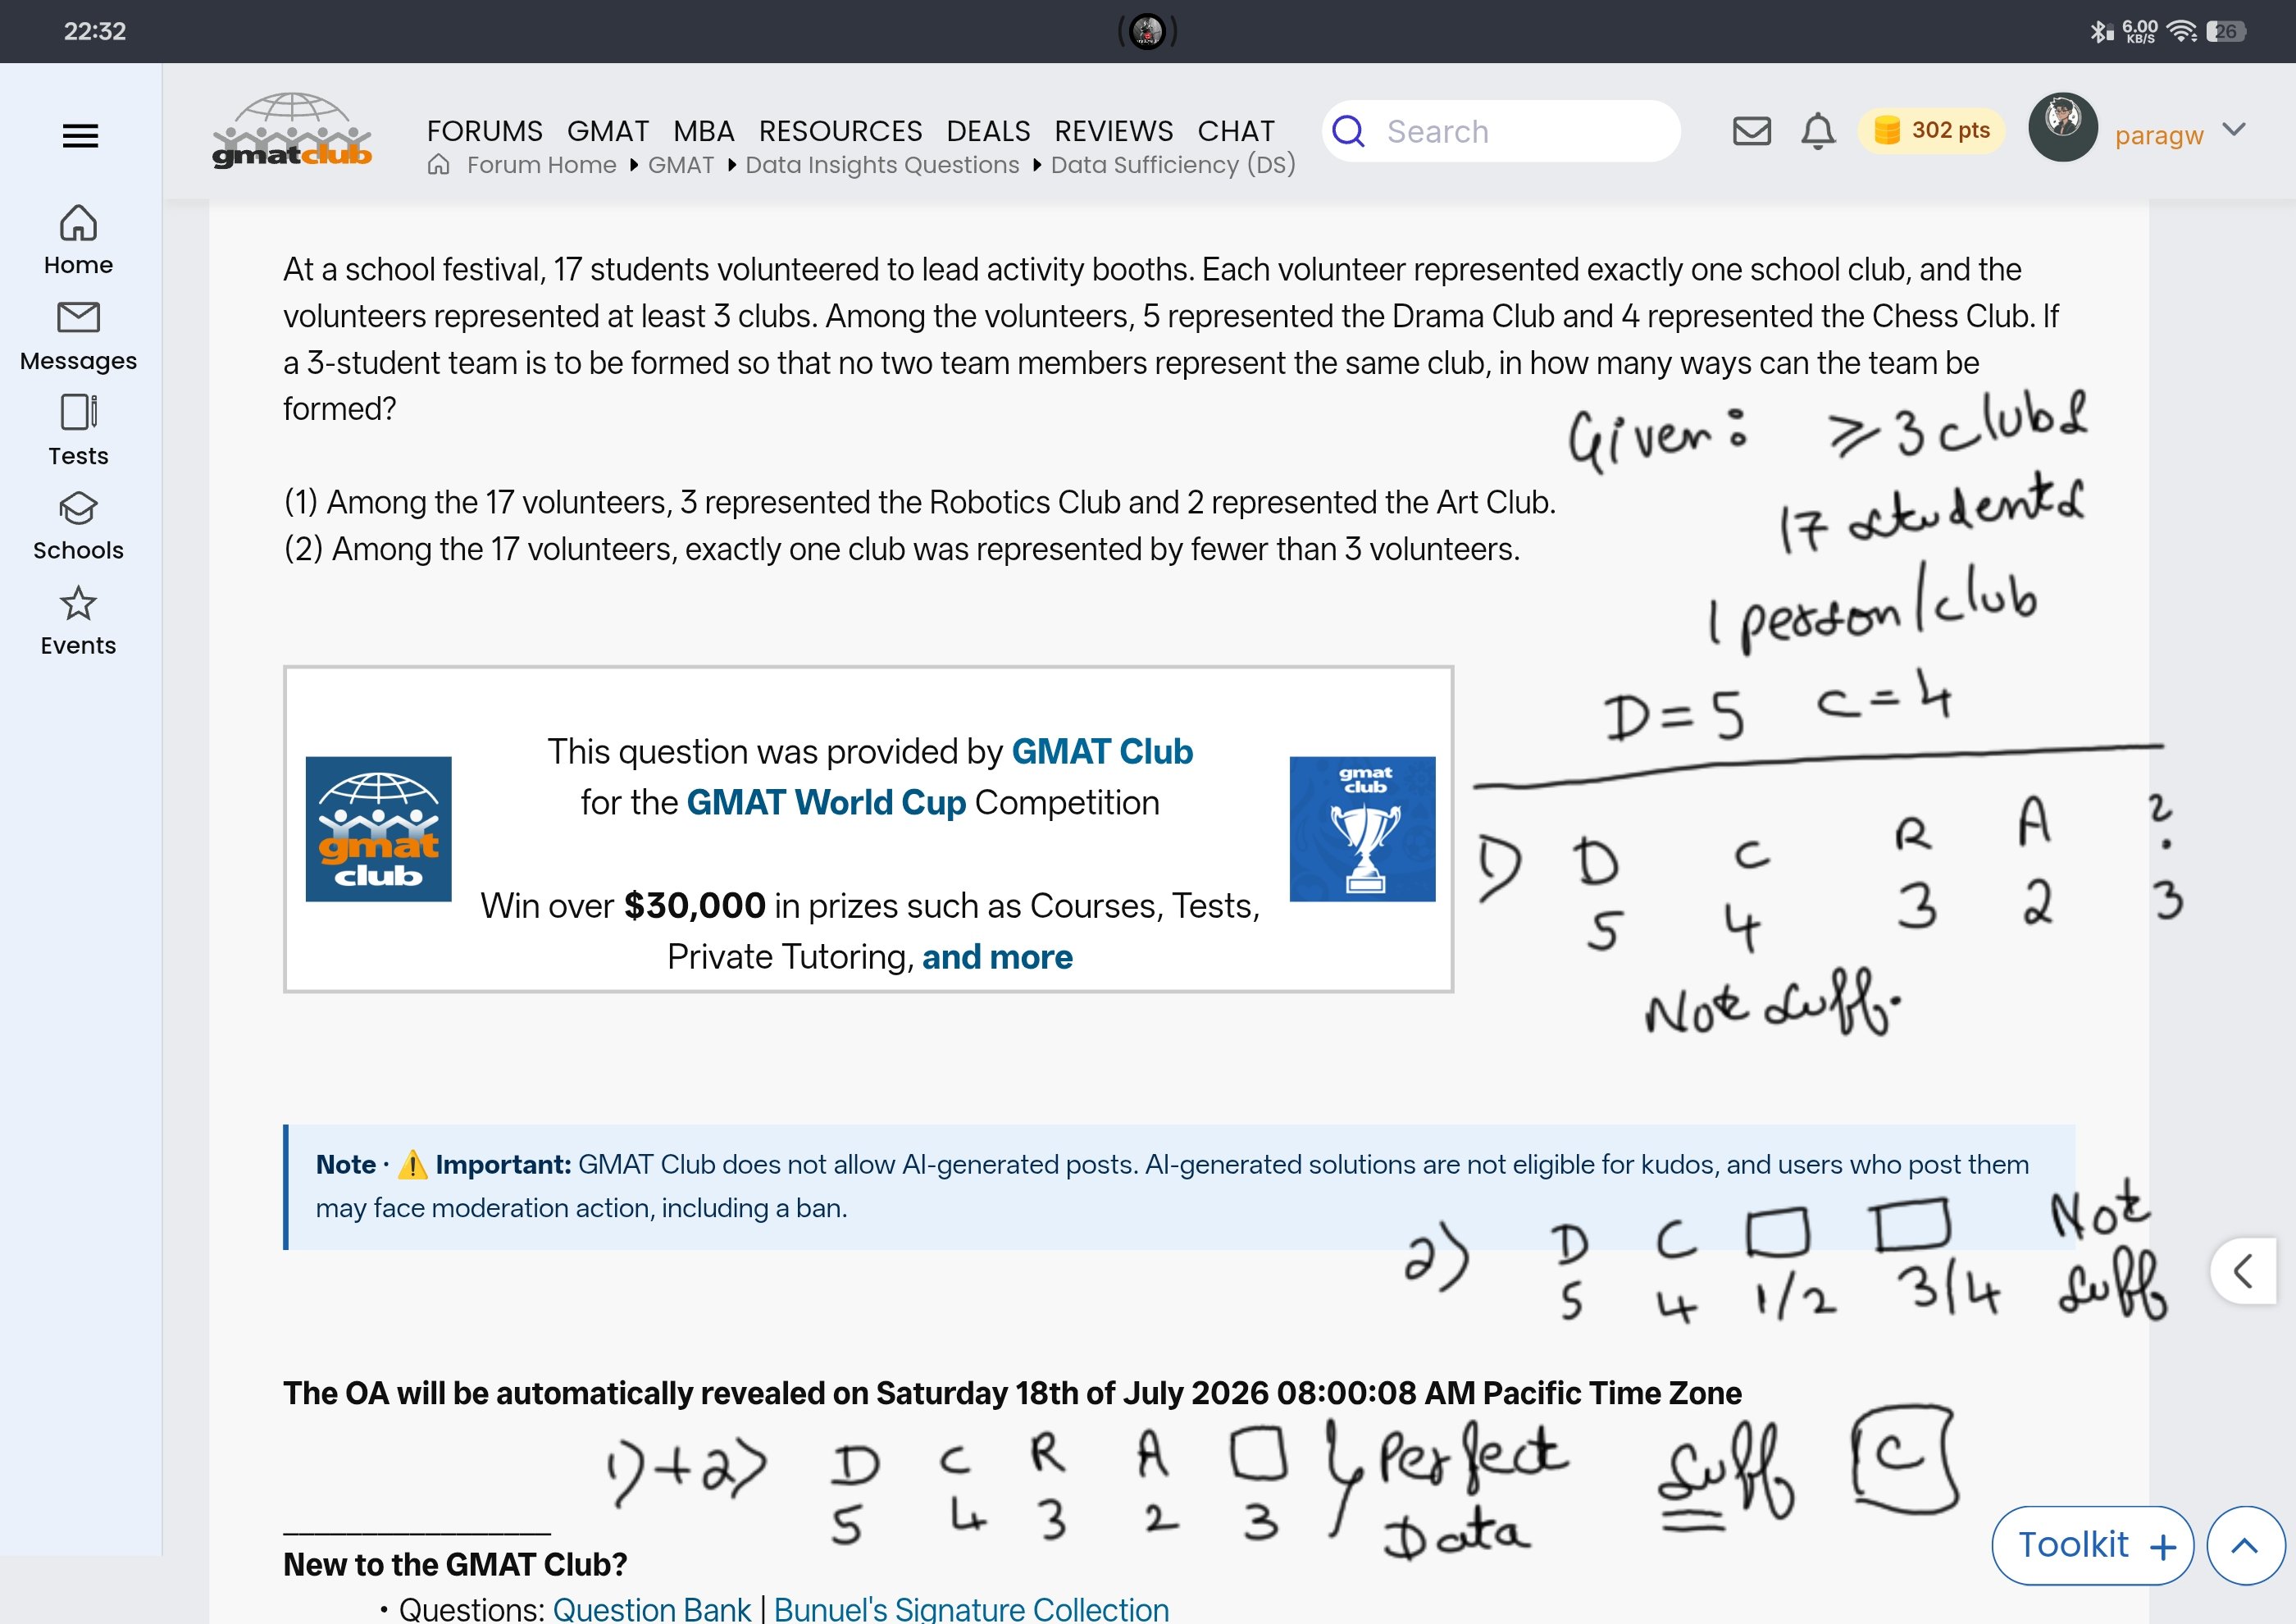Screen dimensions: 2296x1624
Task: Open Messages in the sidebar
Action: pyautogui.click(x=78, y=336)
